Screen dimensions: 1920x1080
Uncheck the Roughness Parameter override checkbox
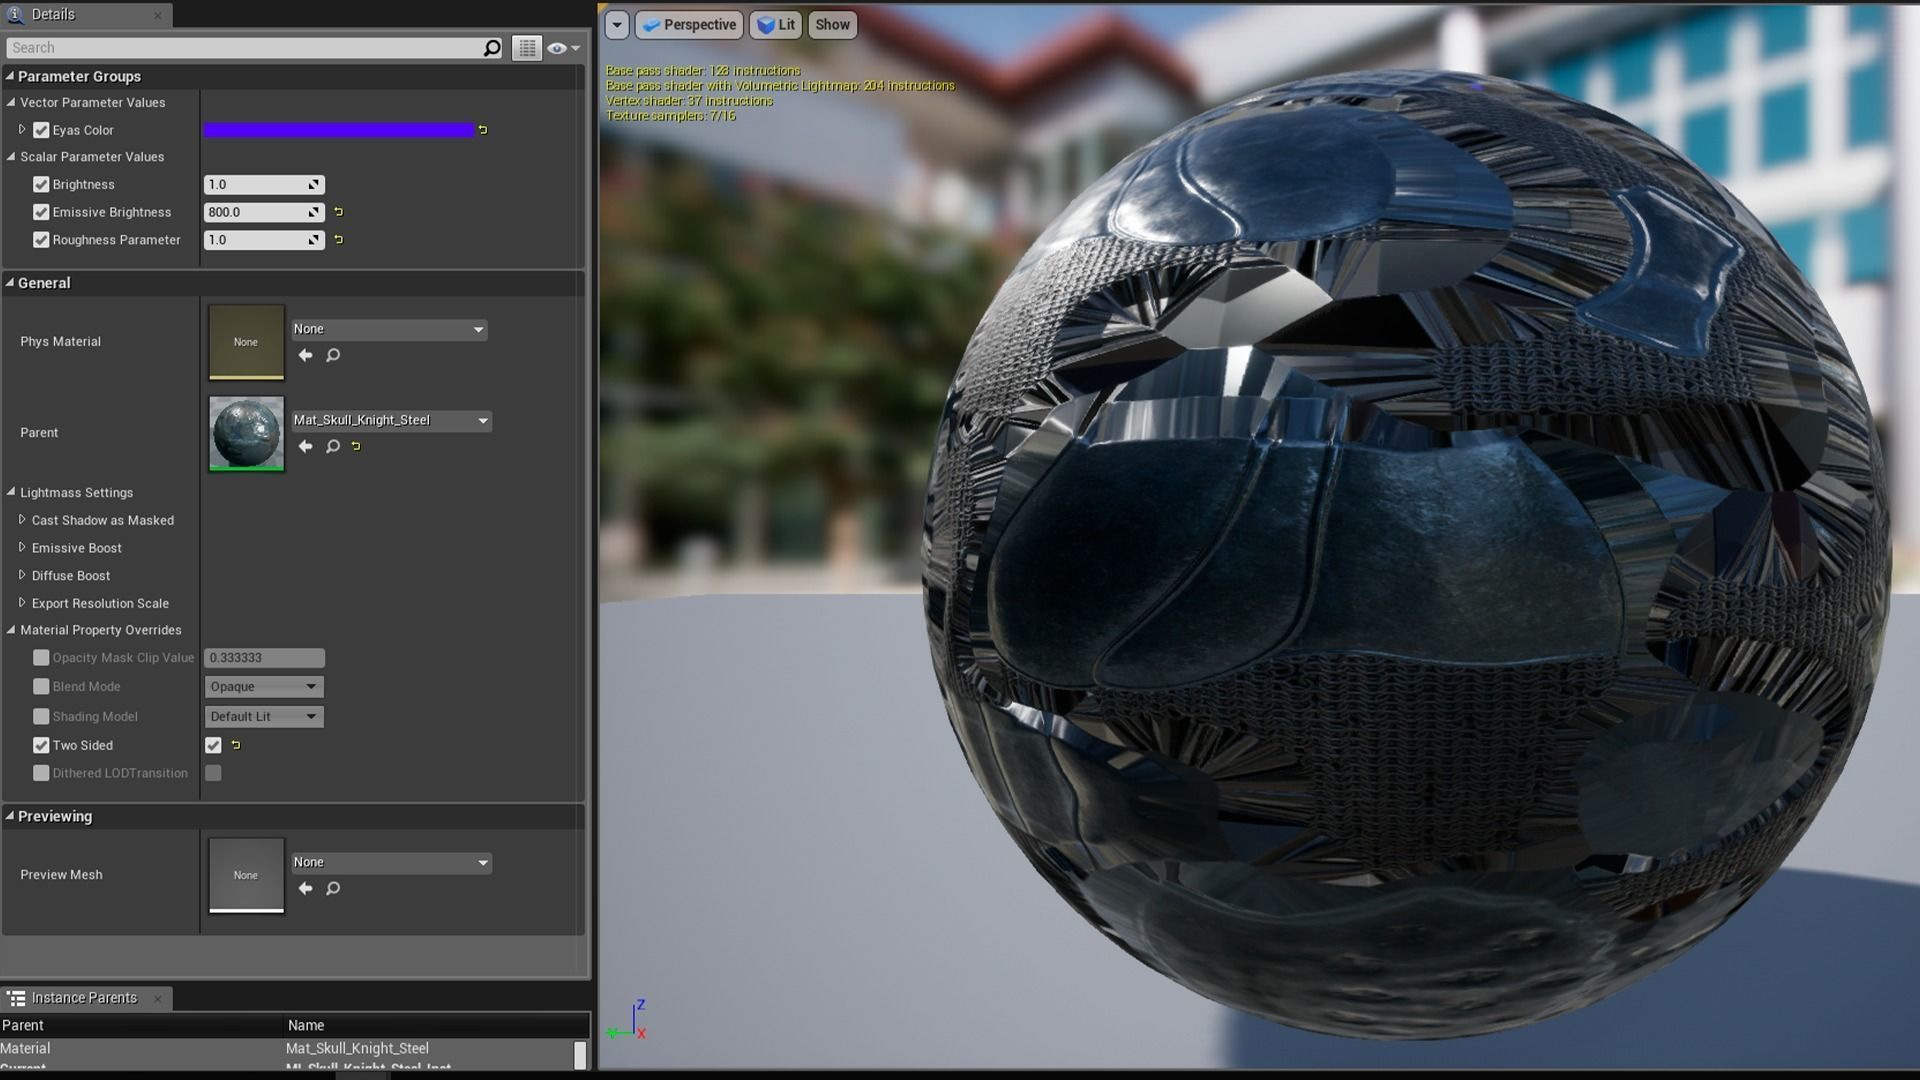41,240
